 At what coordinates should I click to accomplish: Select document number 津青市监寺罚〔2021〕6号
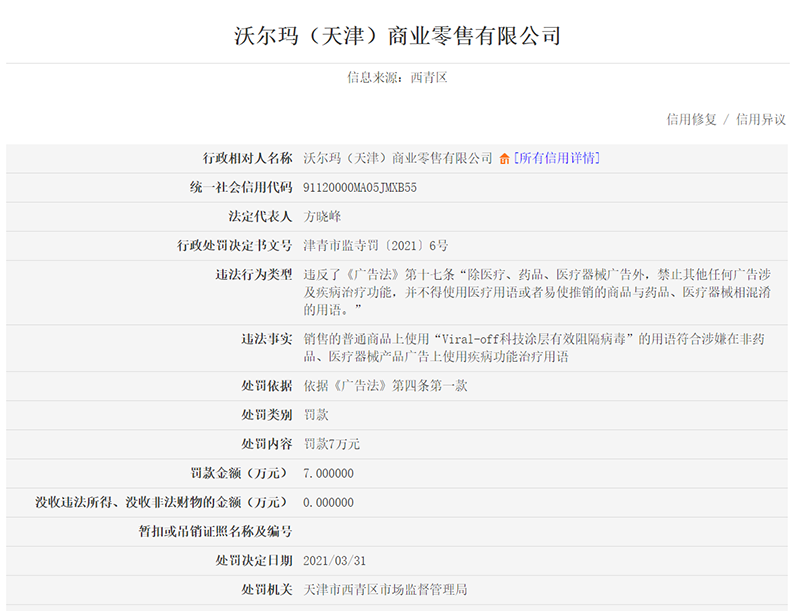[x=376, y=246]
